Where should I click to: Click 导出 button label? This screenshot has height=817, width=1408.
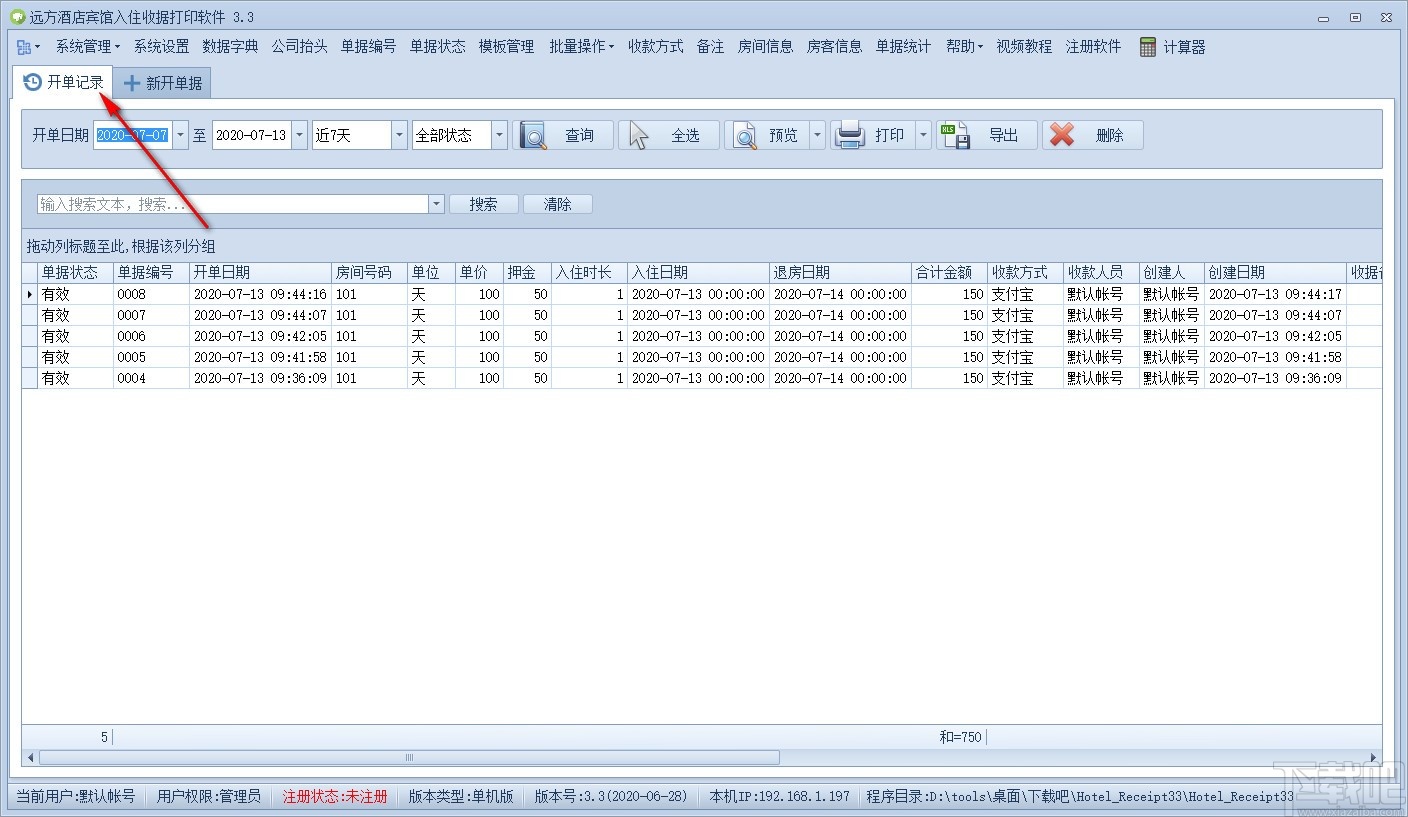(1004, 135)
